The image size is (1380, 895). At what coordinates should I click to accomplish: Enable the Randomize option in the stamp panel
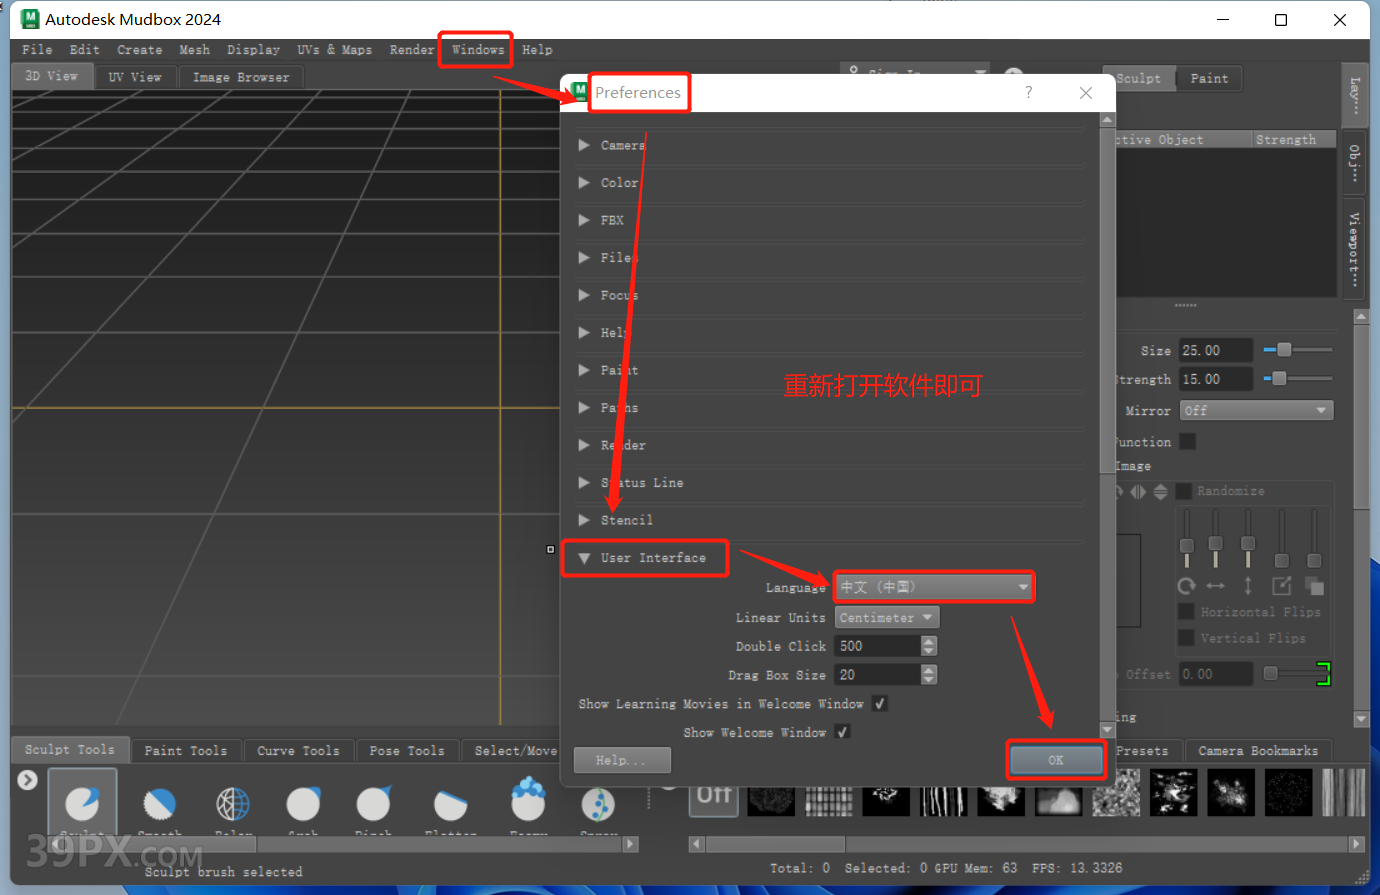pyautogui.click(x=1185, y=490)
